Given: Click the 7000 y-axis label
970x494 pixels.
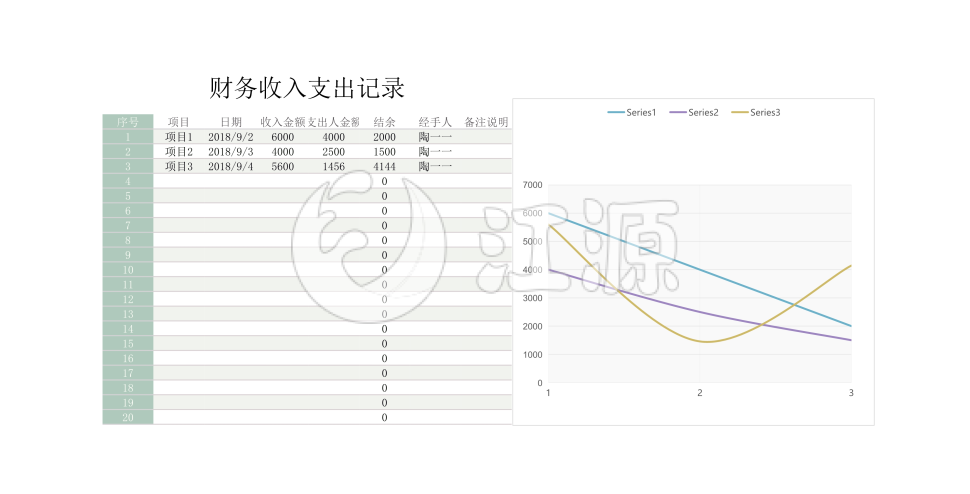Looking at the screenshot, I should click(x=533, y=185).
